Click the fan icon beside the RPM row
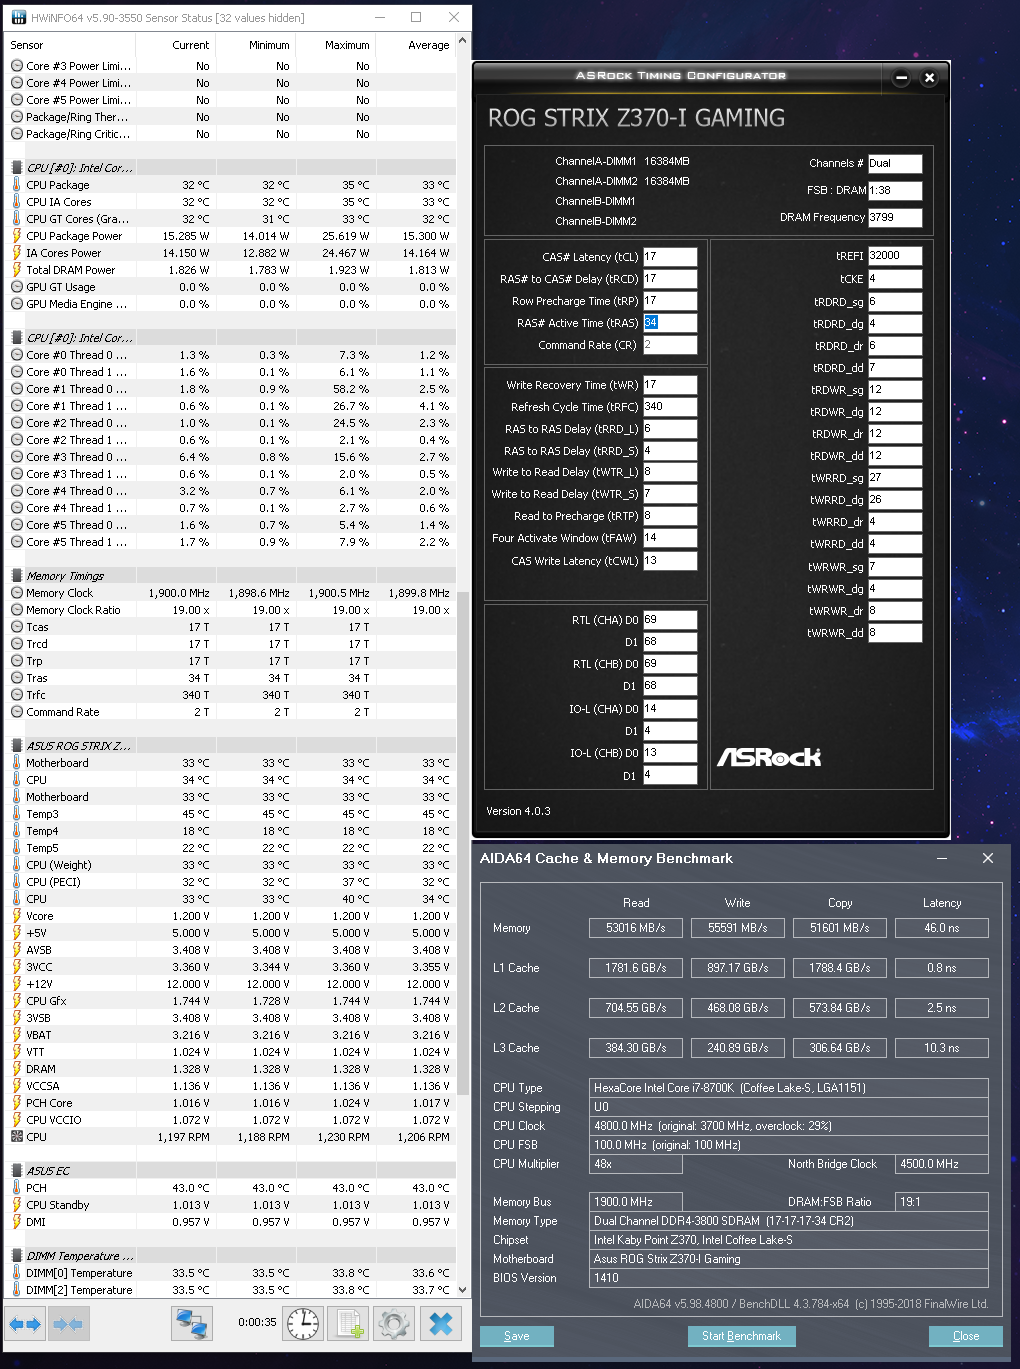The height and width of the screenshot is (1369, 1020). click(17, 1137)
